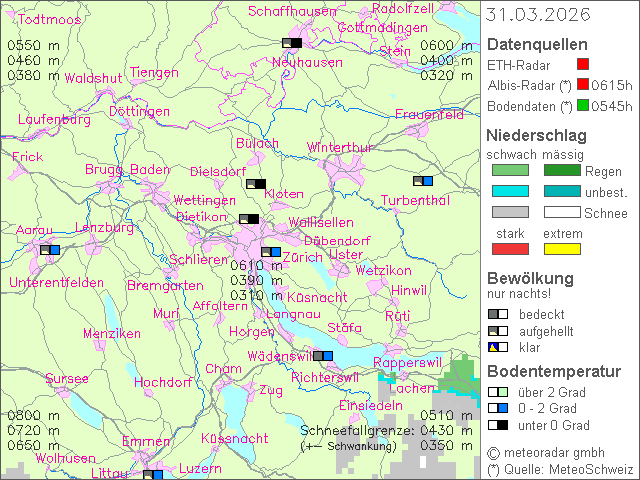
Task: Click the 'bedeckt' cloud cover legend icon
Action: (x=497, y=314)
